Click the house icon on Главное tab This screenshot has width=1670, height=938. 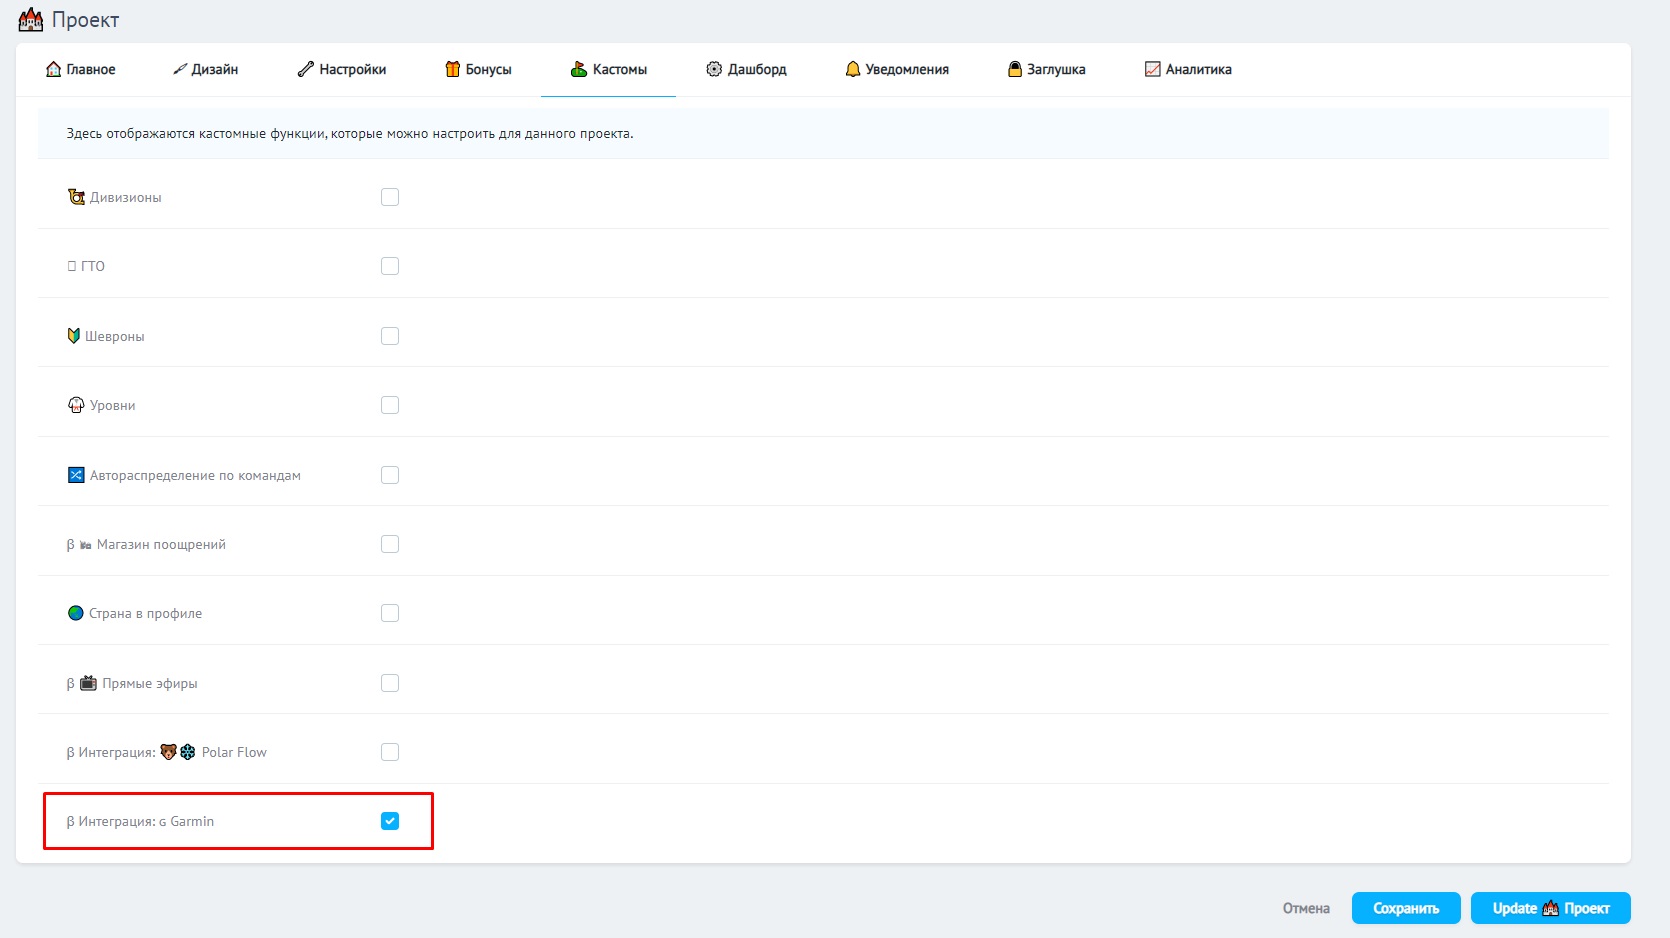pyautogui.click(x=54, y=69)
